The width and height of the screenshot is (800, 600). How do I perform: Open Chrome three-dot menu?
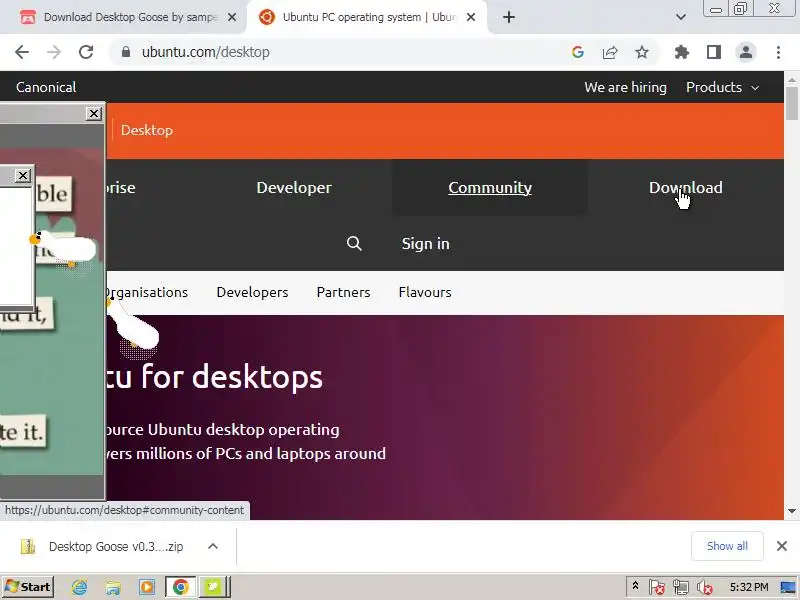tap(778, 52)
